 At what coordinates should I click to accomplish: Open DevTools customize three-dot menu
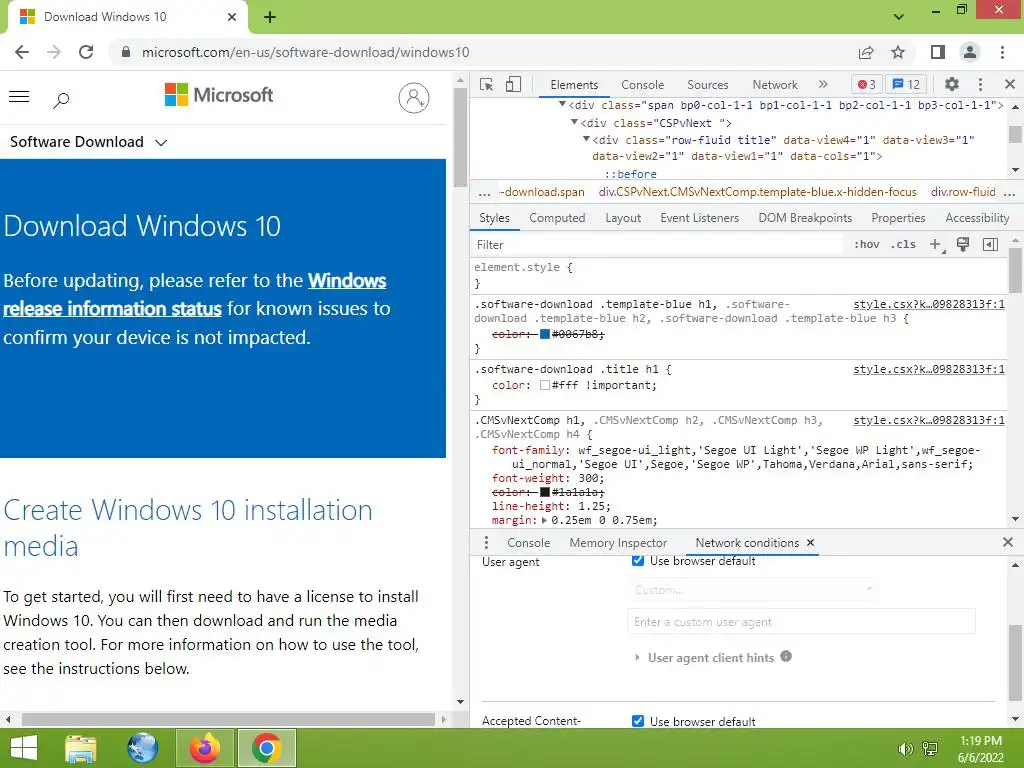coord(980,84)
